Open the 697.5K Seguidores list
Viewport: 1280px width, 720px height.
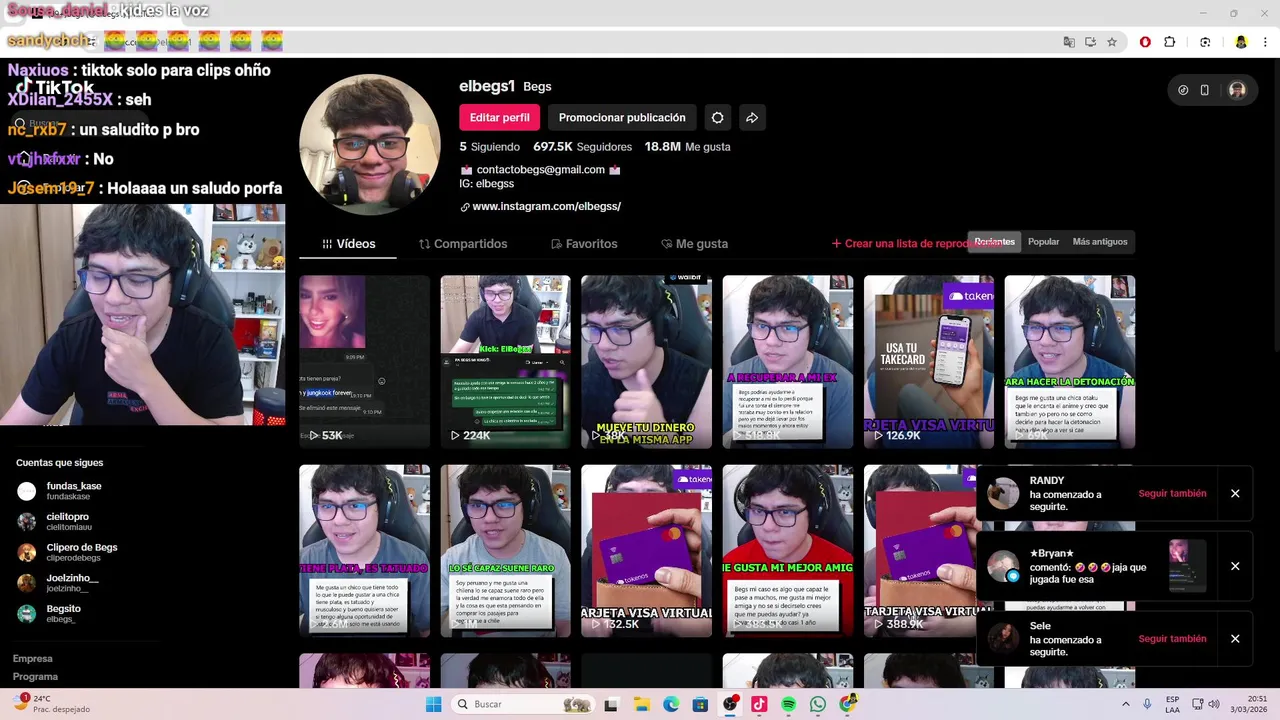[582, 147]
